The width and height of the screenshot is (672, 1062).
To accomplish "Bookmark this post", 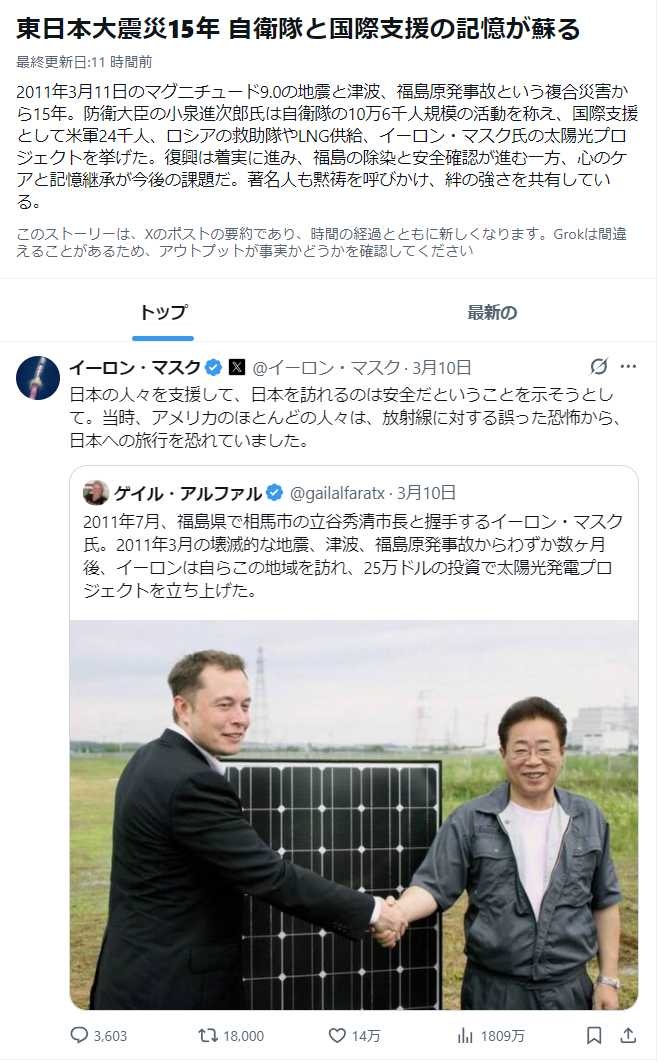I will [594, 1035].
